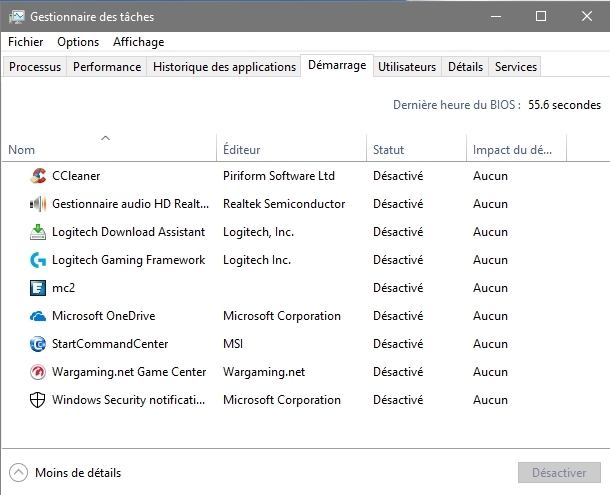
Task: Sort by the Statut column header
Action: [416, 148]
